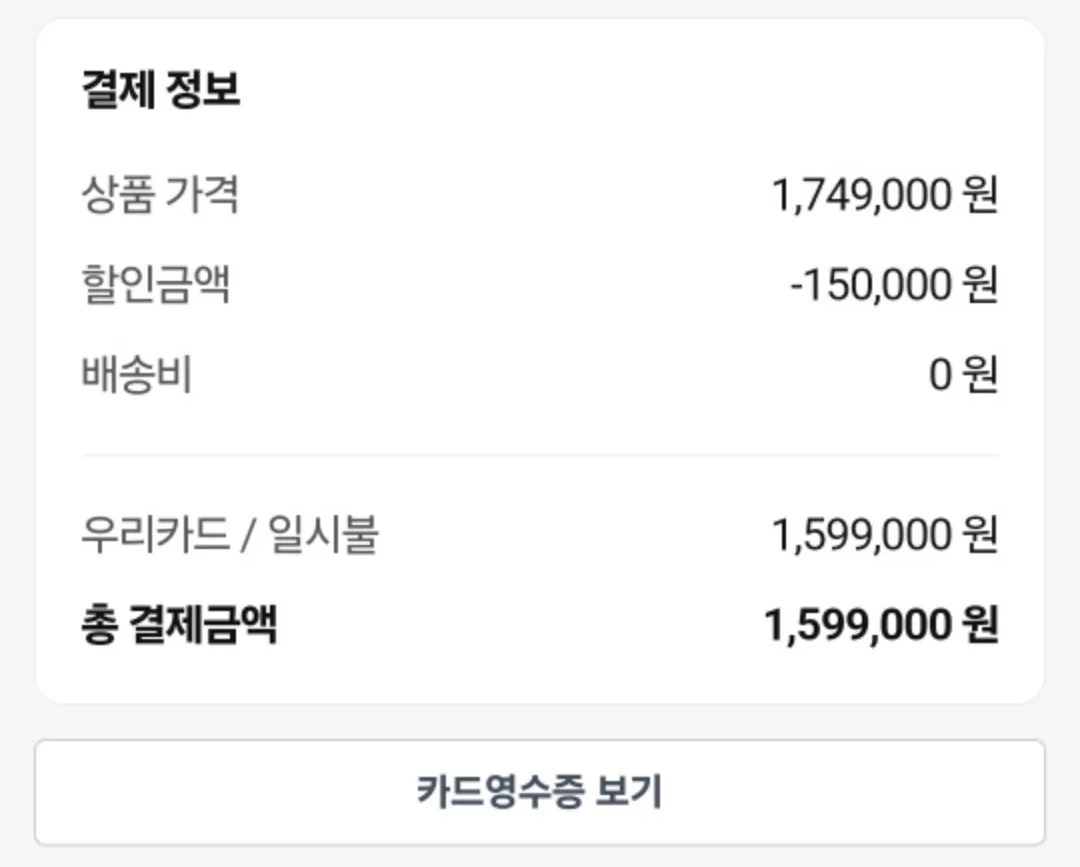This screenshot has height=867, width=1080.
Task: Click the 원 unit after bold 1,599,000
Action: 980,625
